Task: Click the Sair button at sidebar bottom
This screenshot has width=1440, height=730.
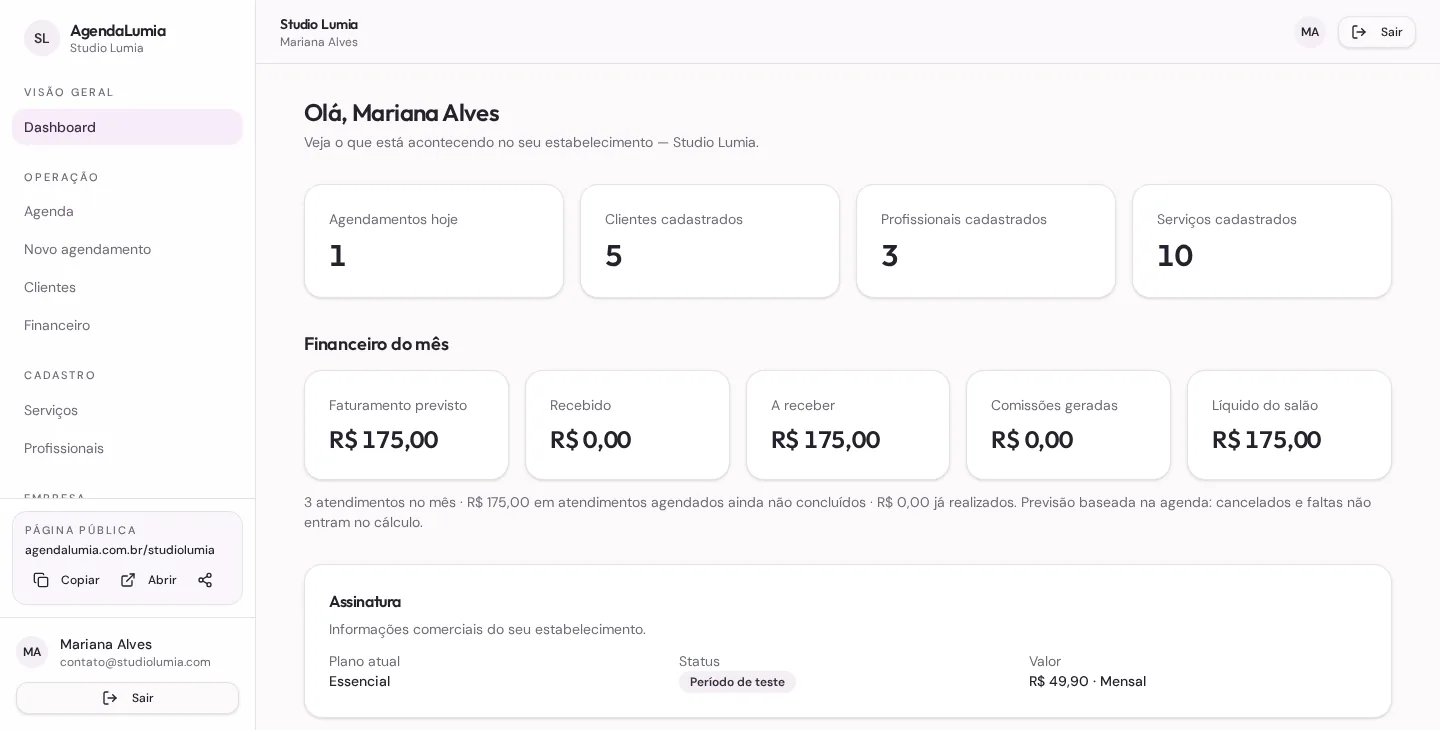Action: coord(127,698)
